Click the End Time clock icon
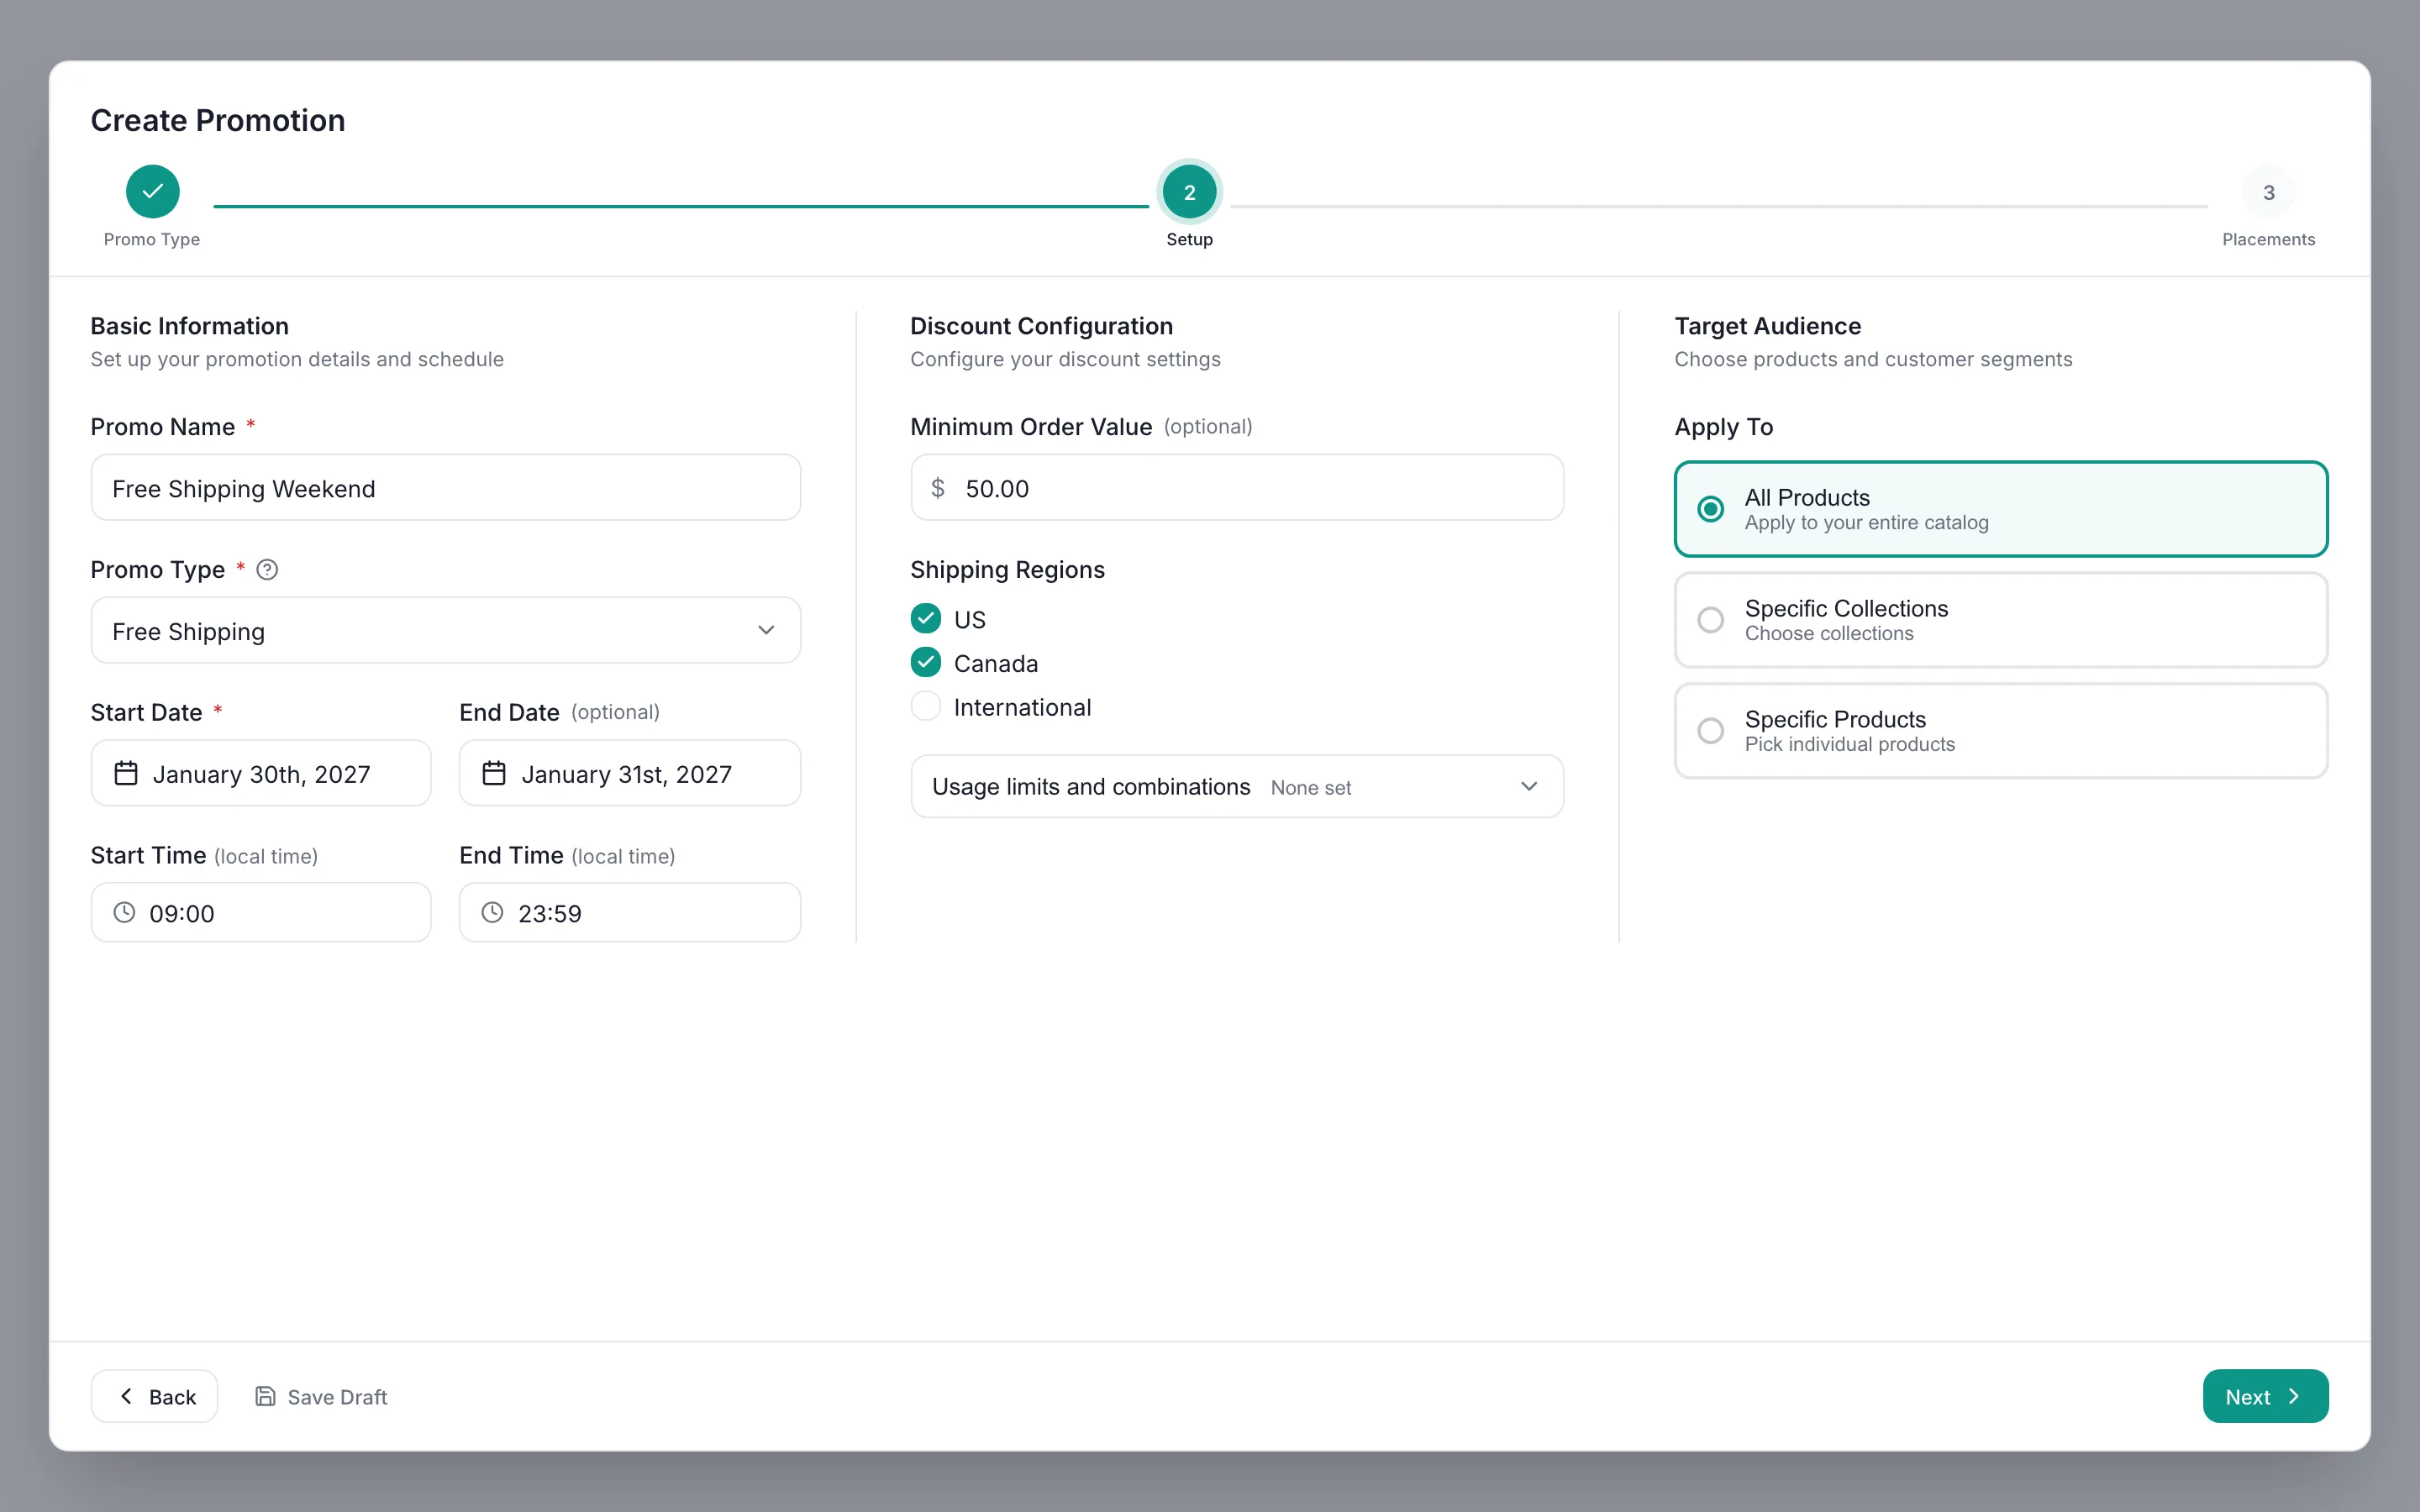This screenshot has height=1512, width=2420. click(x=493, y=912)
